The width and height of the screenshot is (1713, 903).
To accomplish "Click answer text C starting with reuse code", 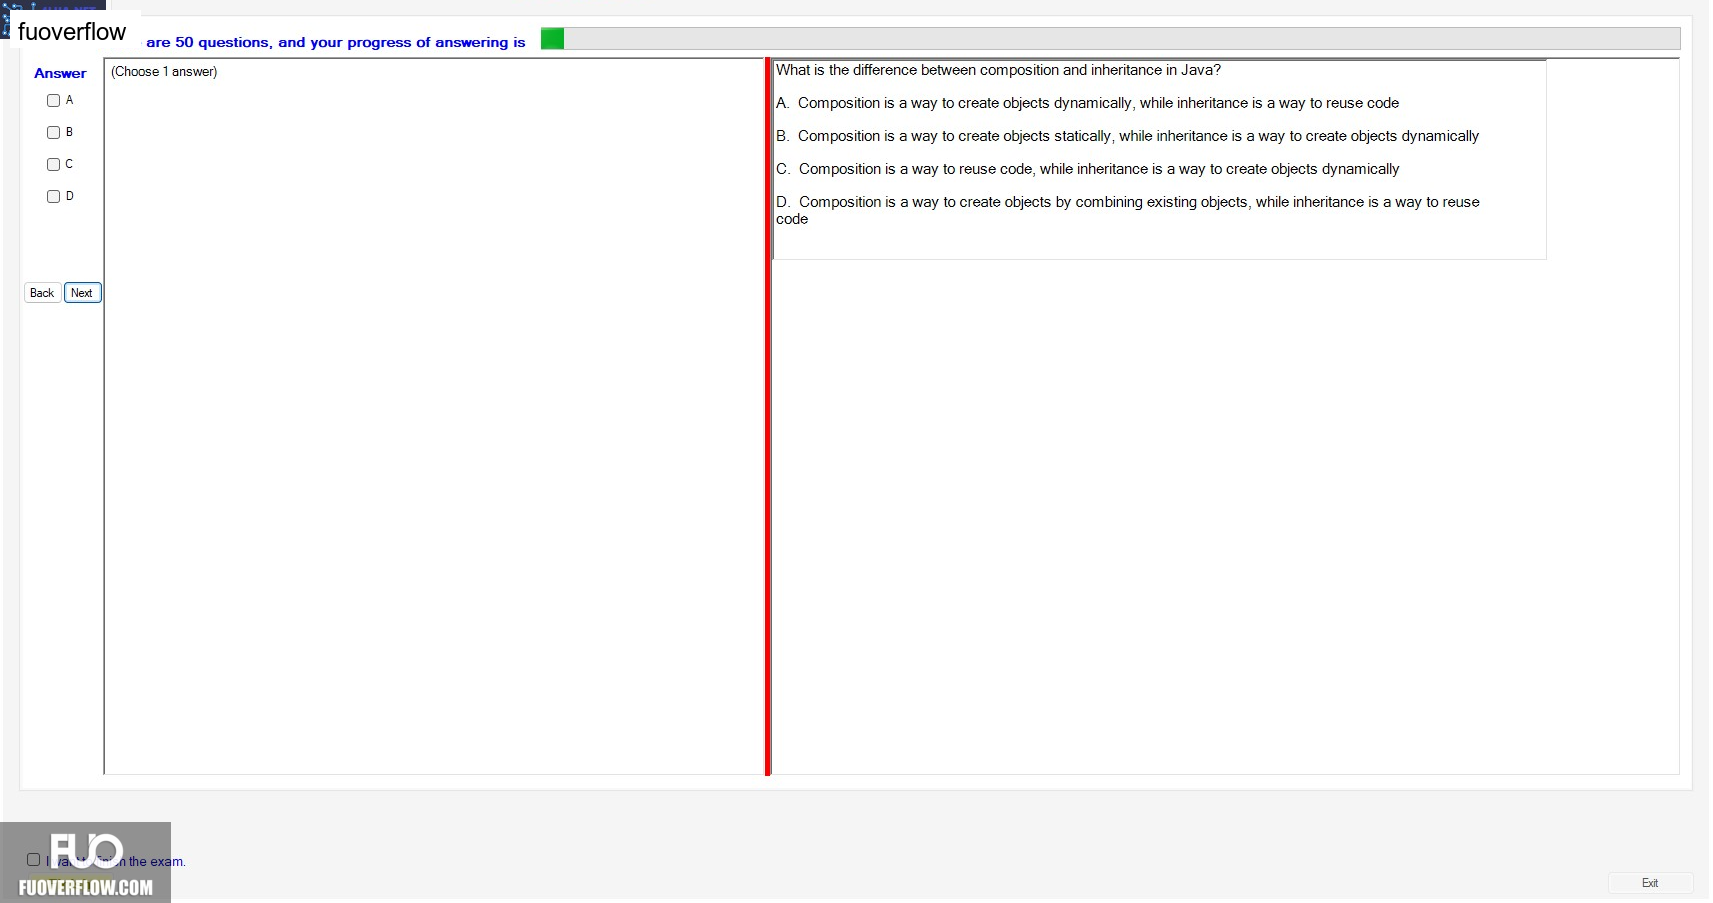I will tap(1087, 169).
